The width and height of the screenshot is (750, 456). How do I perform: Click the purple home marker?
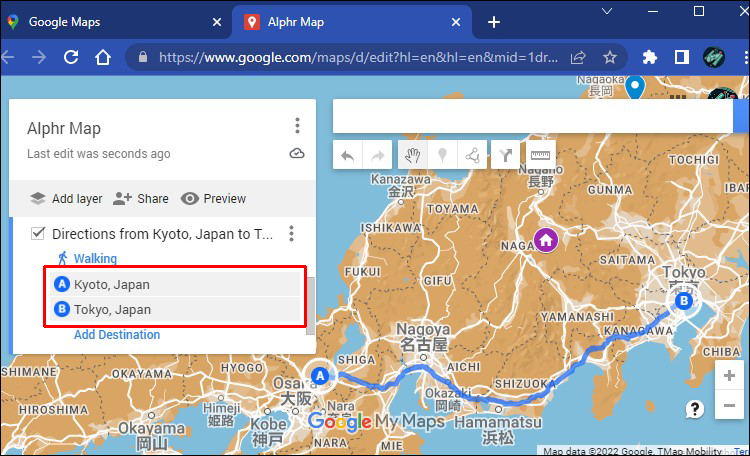pyautogui.click(x=546, y=240)
